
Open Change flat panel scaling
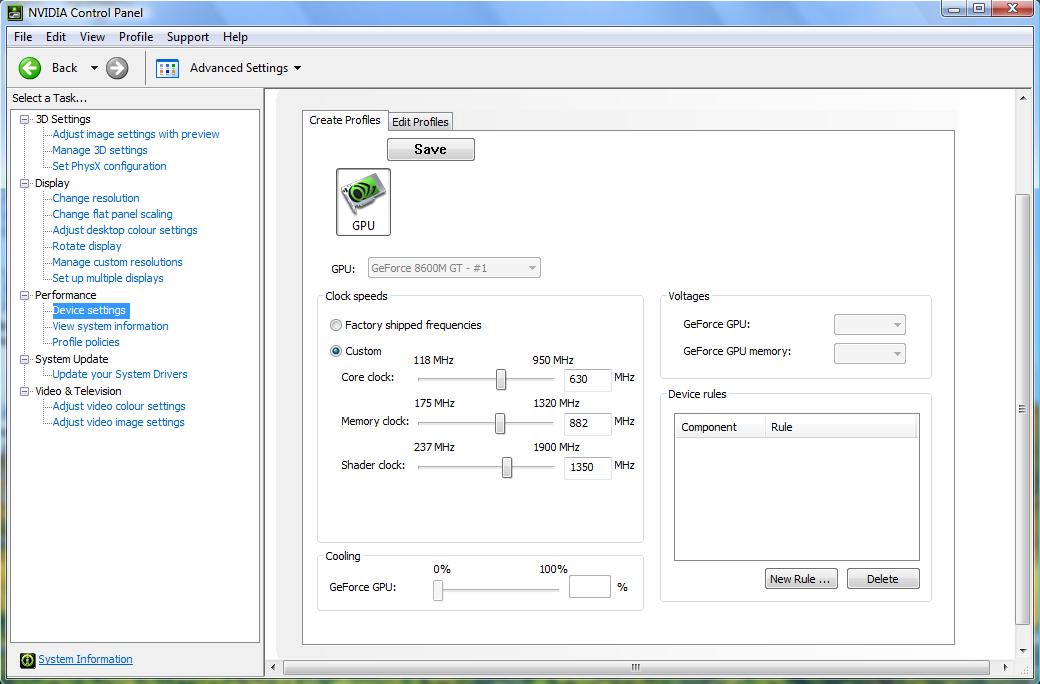pos(113,214)
